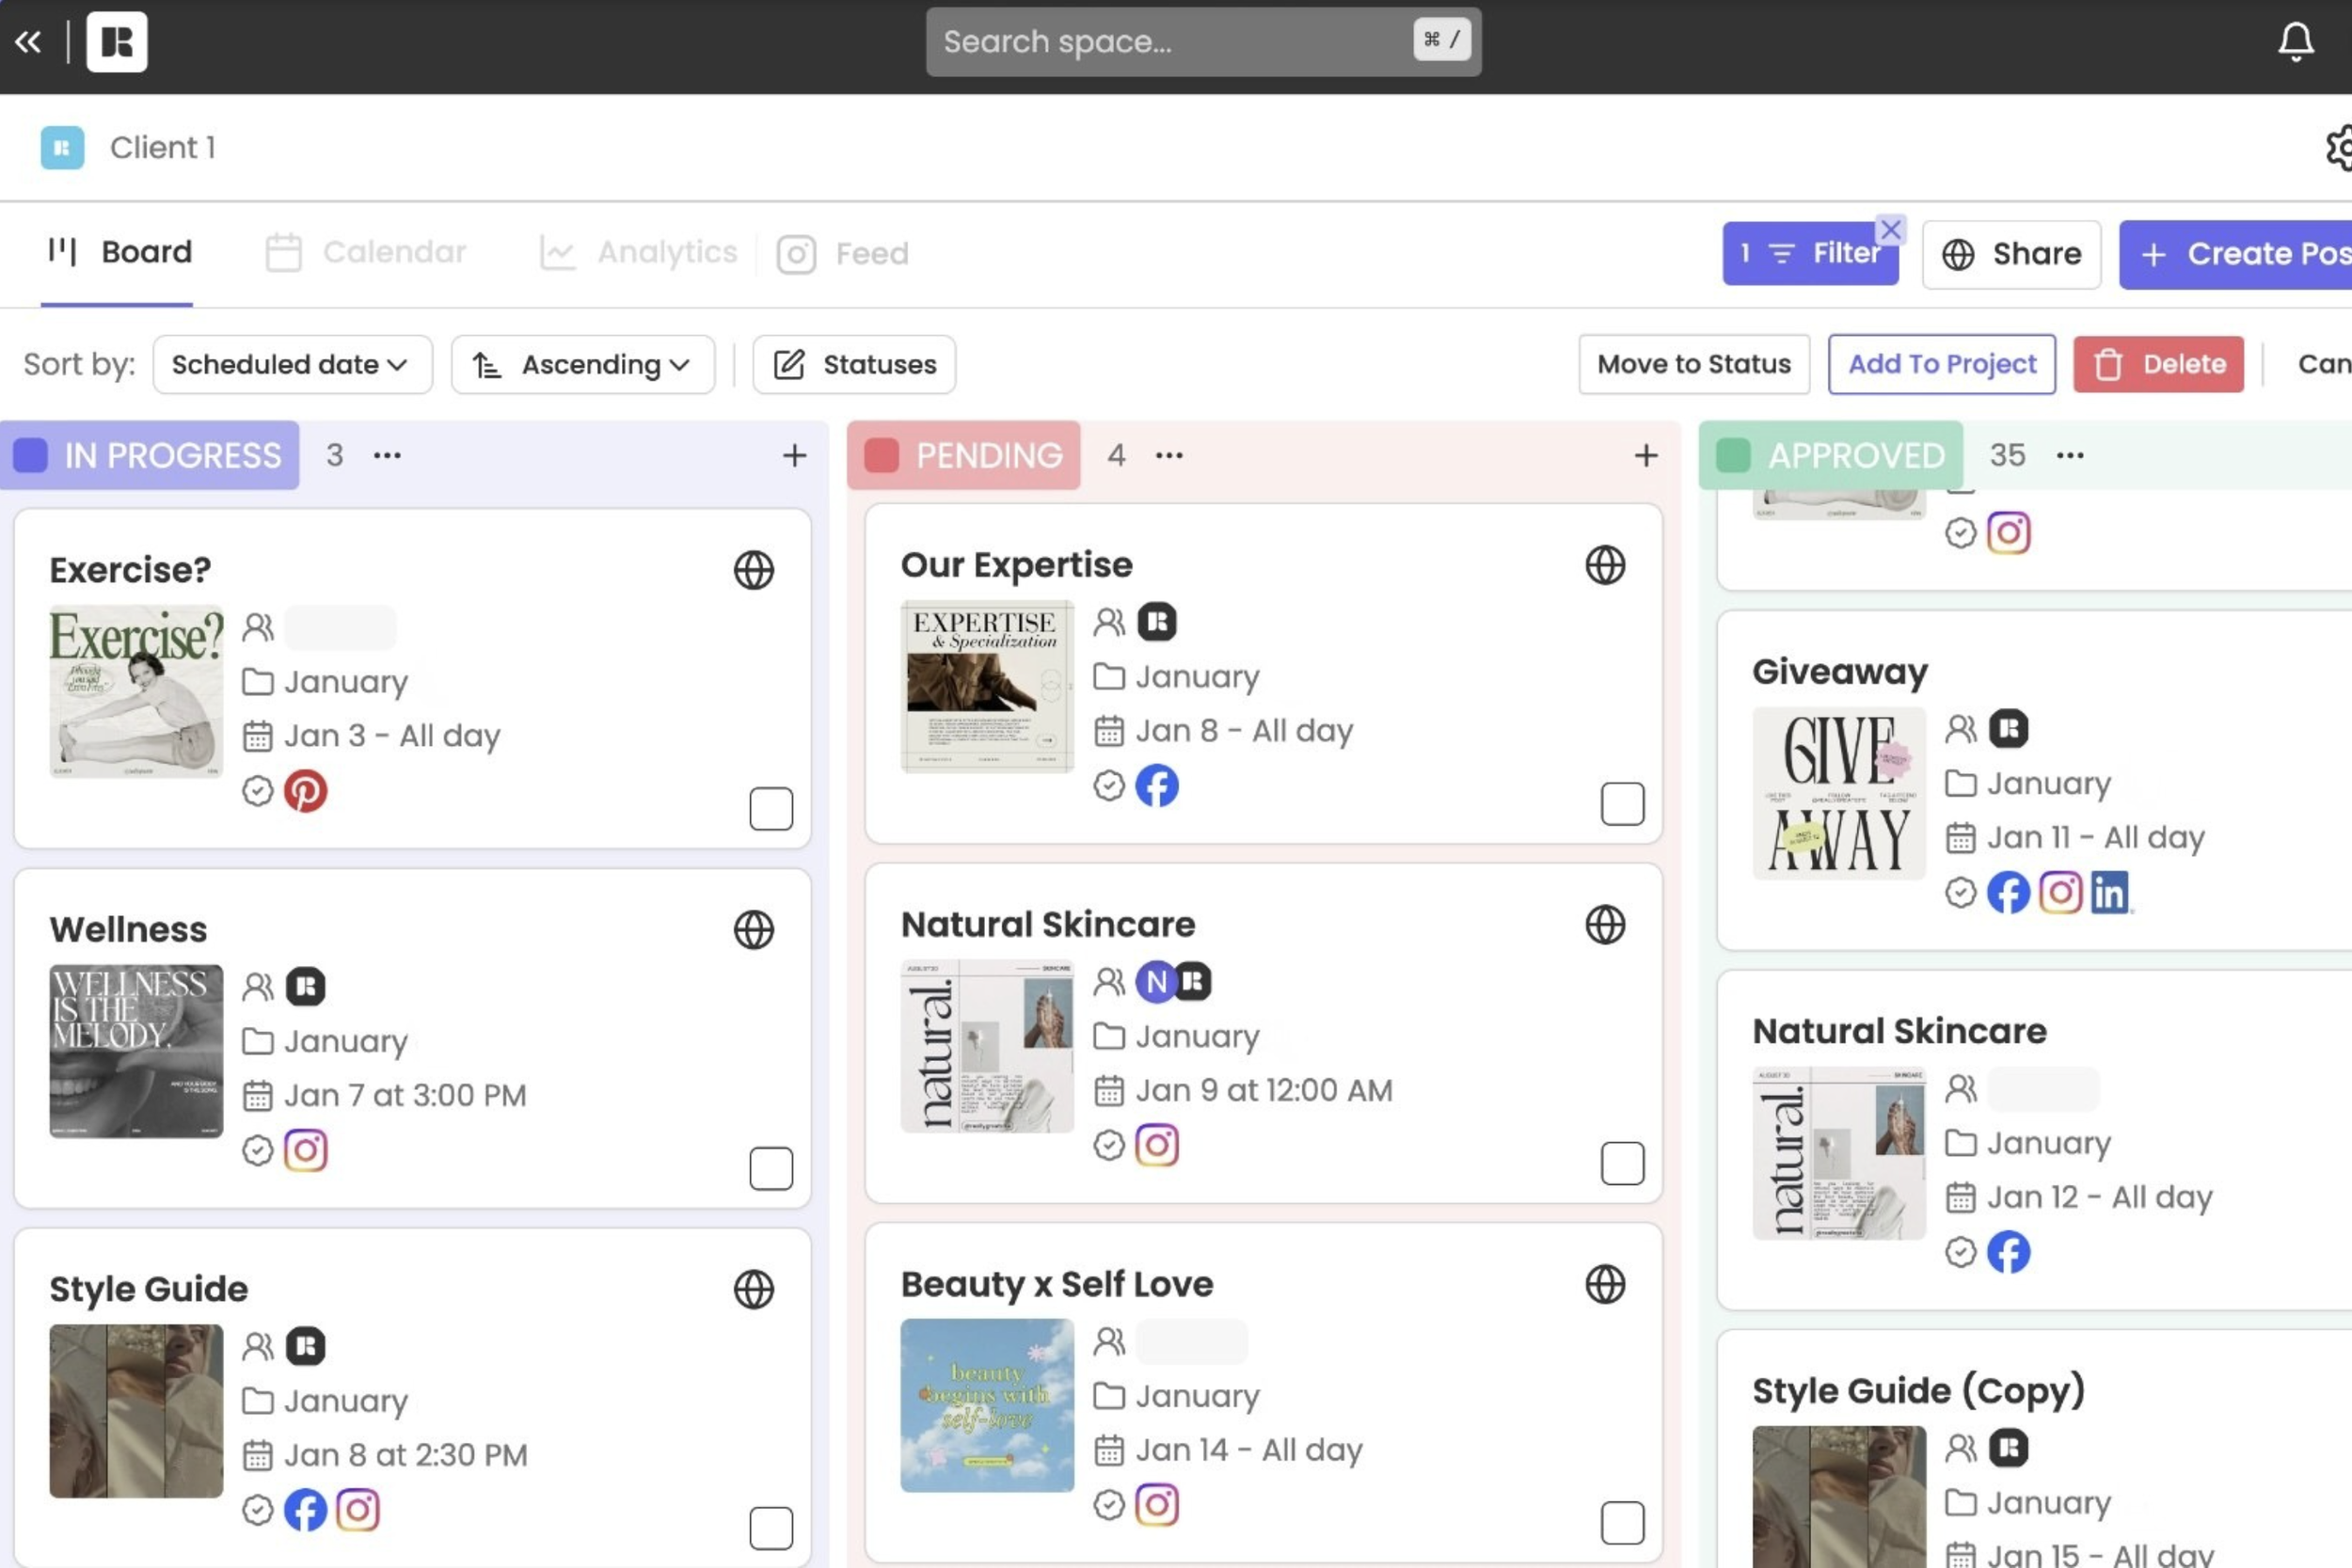Add a post with the In Progress plus icon
2352x1568 pixels.
[794, 456]
